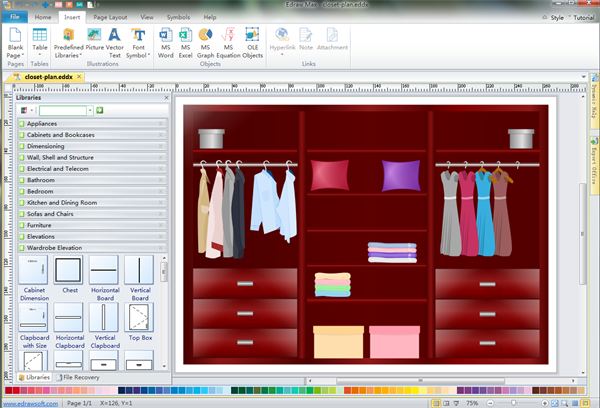The height and width of the screenshot is (408, 600).
Task: Select the Chest shape in library
Action: [x=68, y=270]
